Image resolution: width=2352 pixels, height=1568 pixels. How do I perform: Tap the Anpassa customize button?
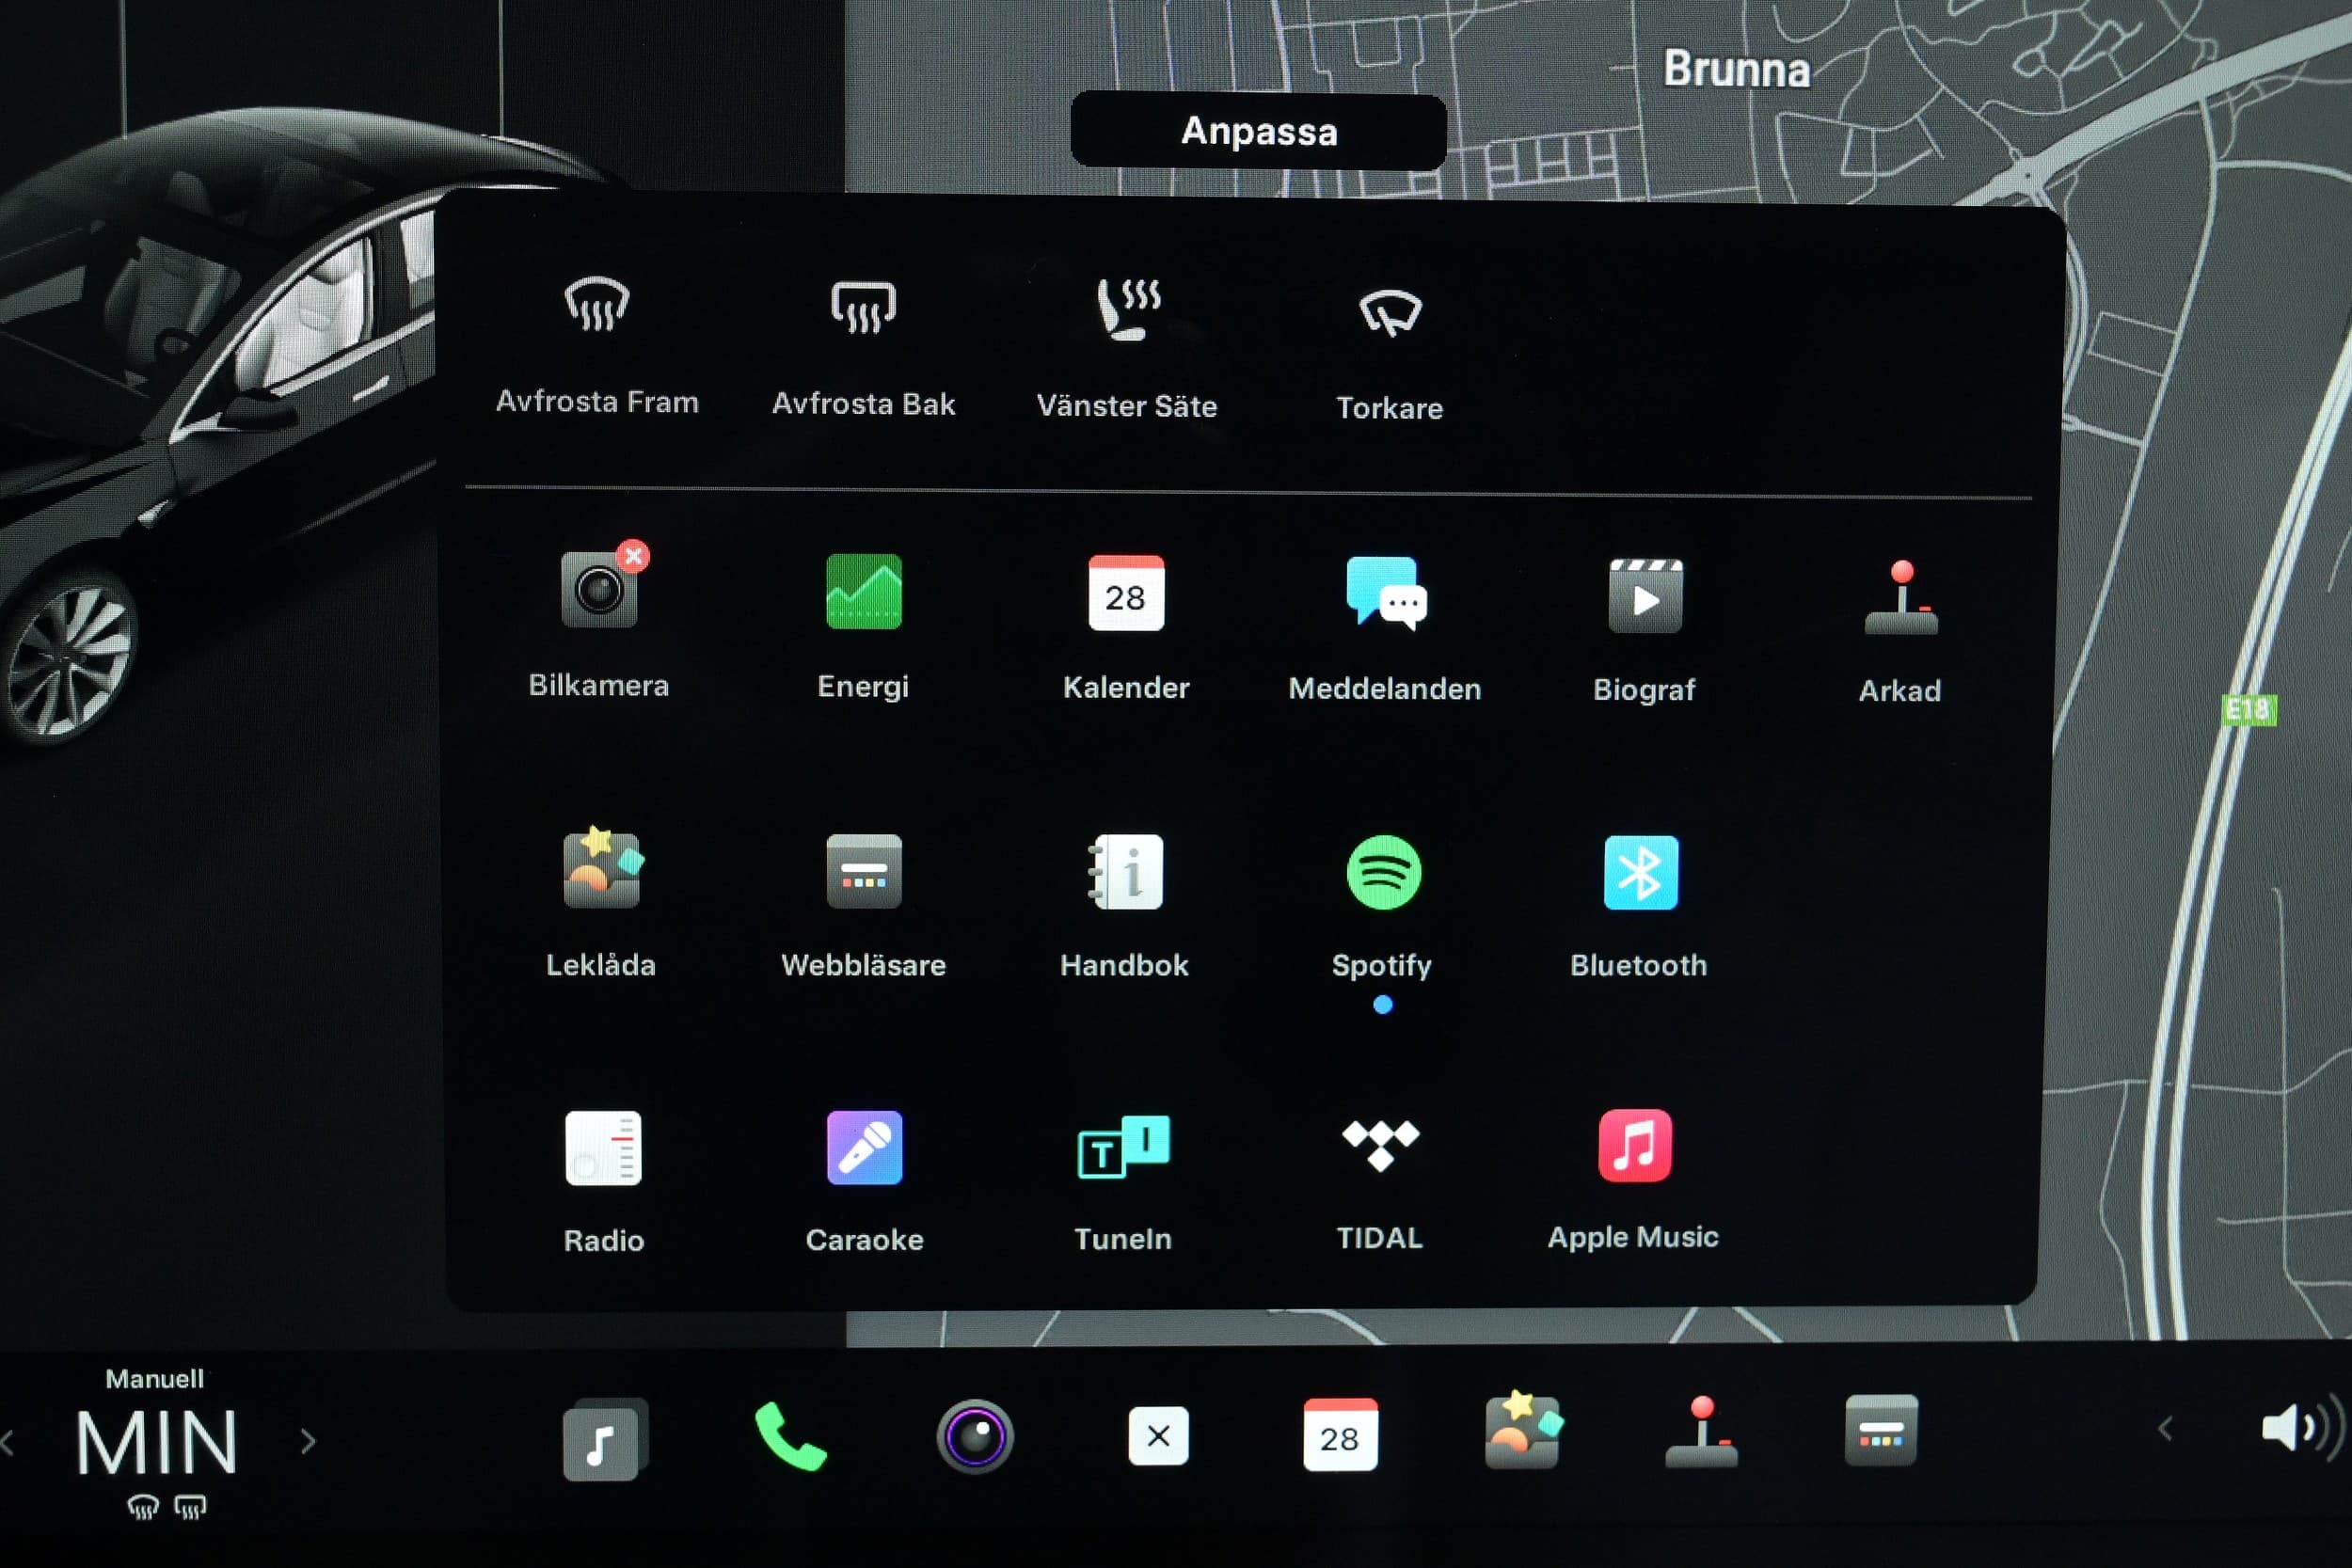(1259, 131)
